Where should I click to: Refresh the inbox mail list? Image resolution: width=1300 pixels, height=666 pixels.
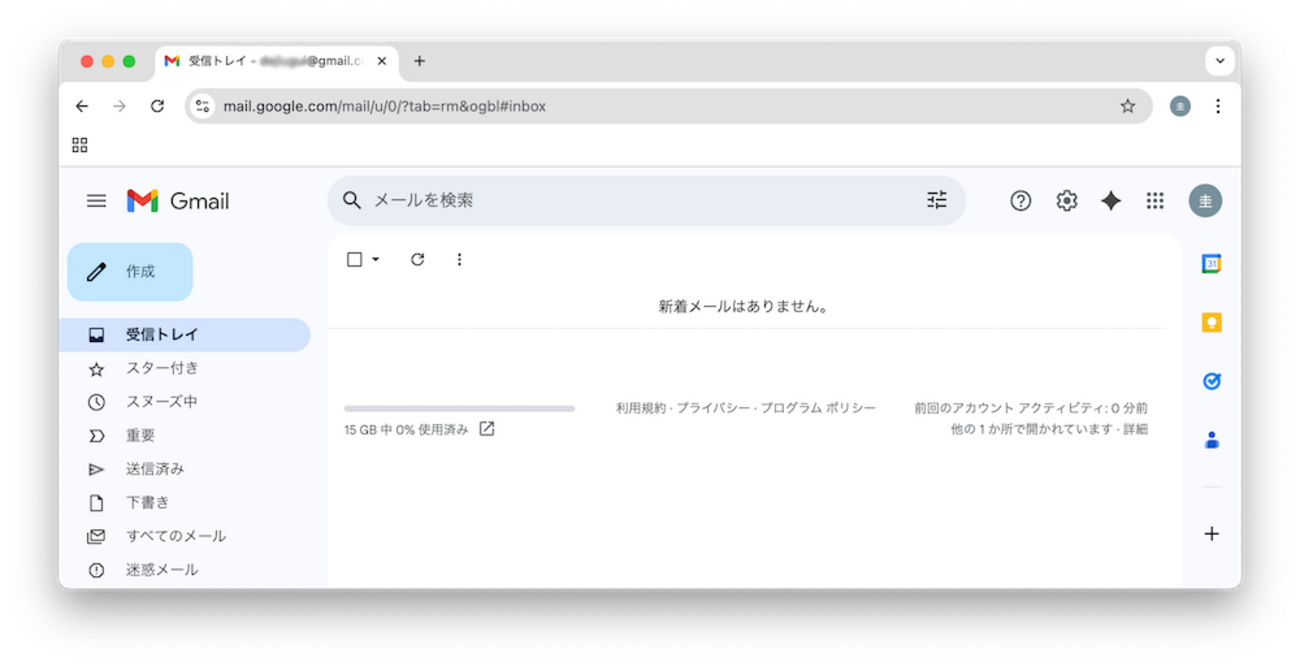tap(418, 259)
